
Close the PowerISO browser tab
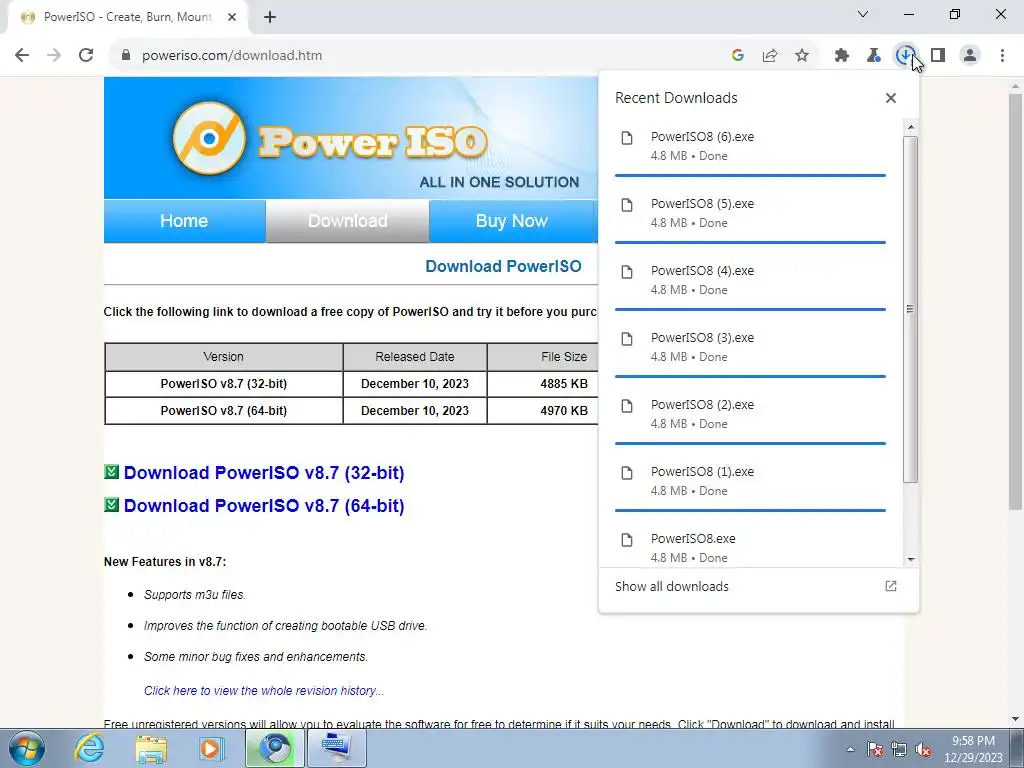pos(232,18)
